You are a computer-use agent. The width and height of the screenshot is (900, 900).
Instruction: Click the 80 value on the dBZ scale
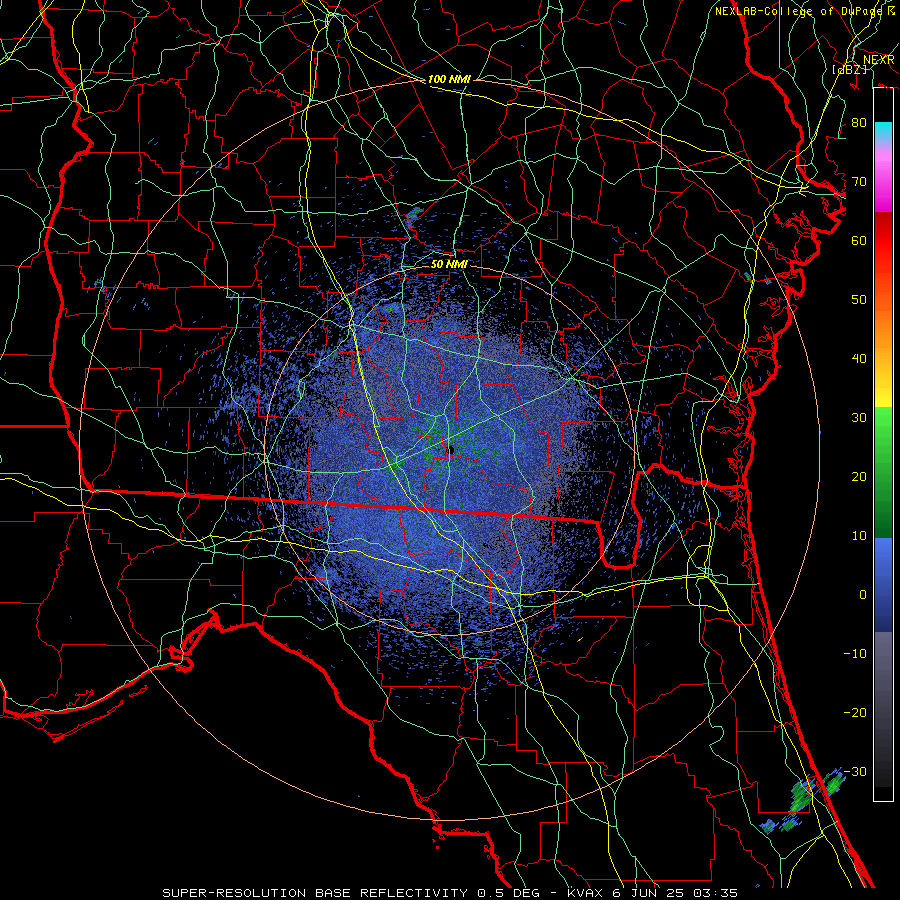pos(859,122)
